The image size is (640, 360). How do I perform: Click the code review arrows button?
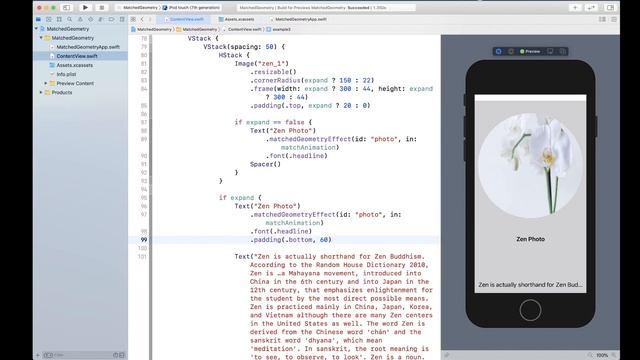pyautogui.click(x=591, y=7)
